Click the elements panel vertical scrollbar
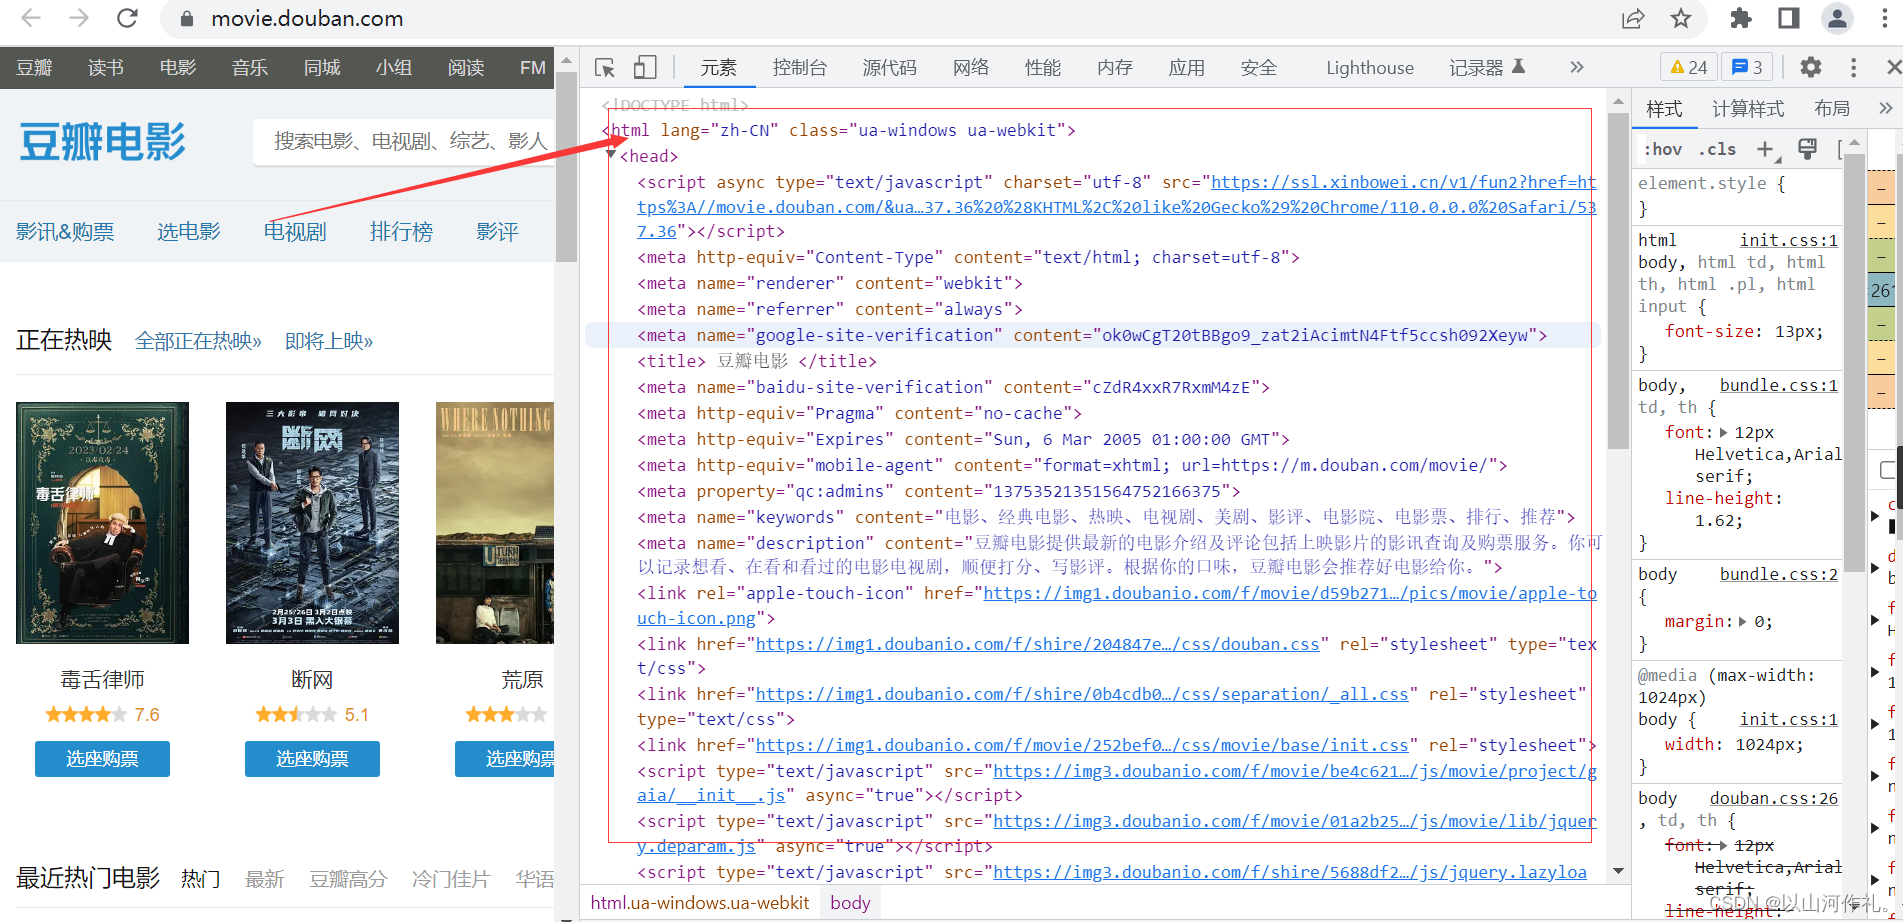Viewport: 1903px width, 922px height. tap(1618, 282)
